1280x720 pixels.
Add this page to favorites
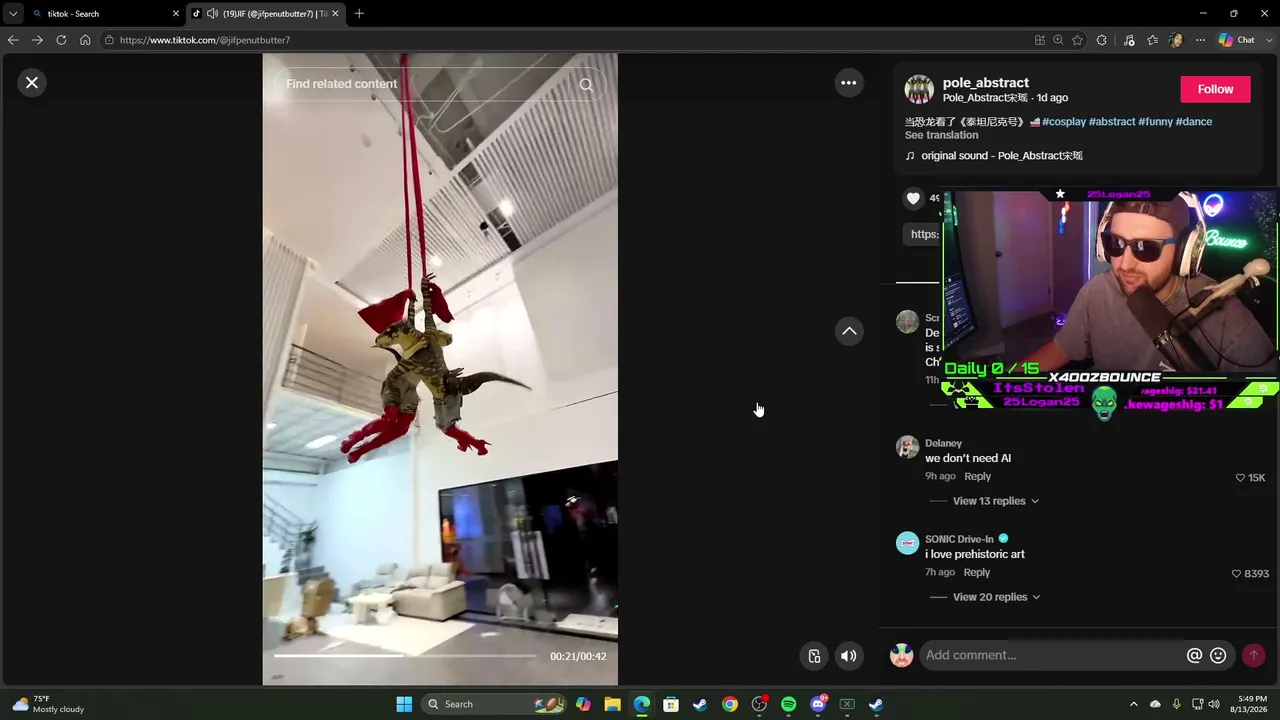click(x=1077, y=40)
